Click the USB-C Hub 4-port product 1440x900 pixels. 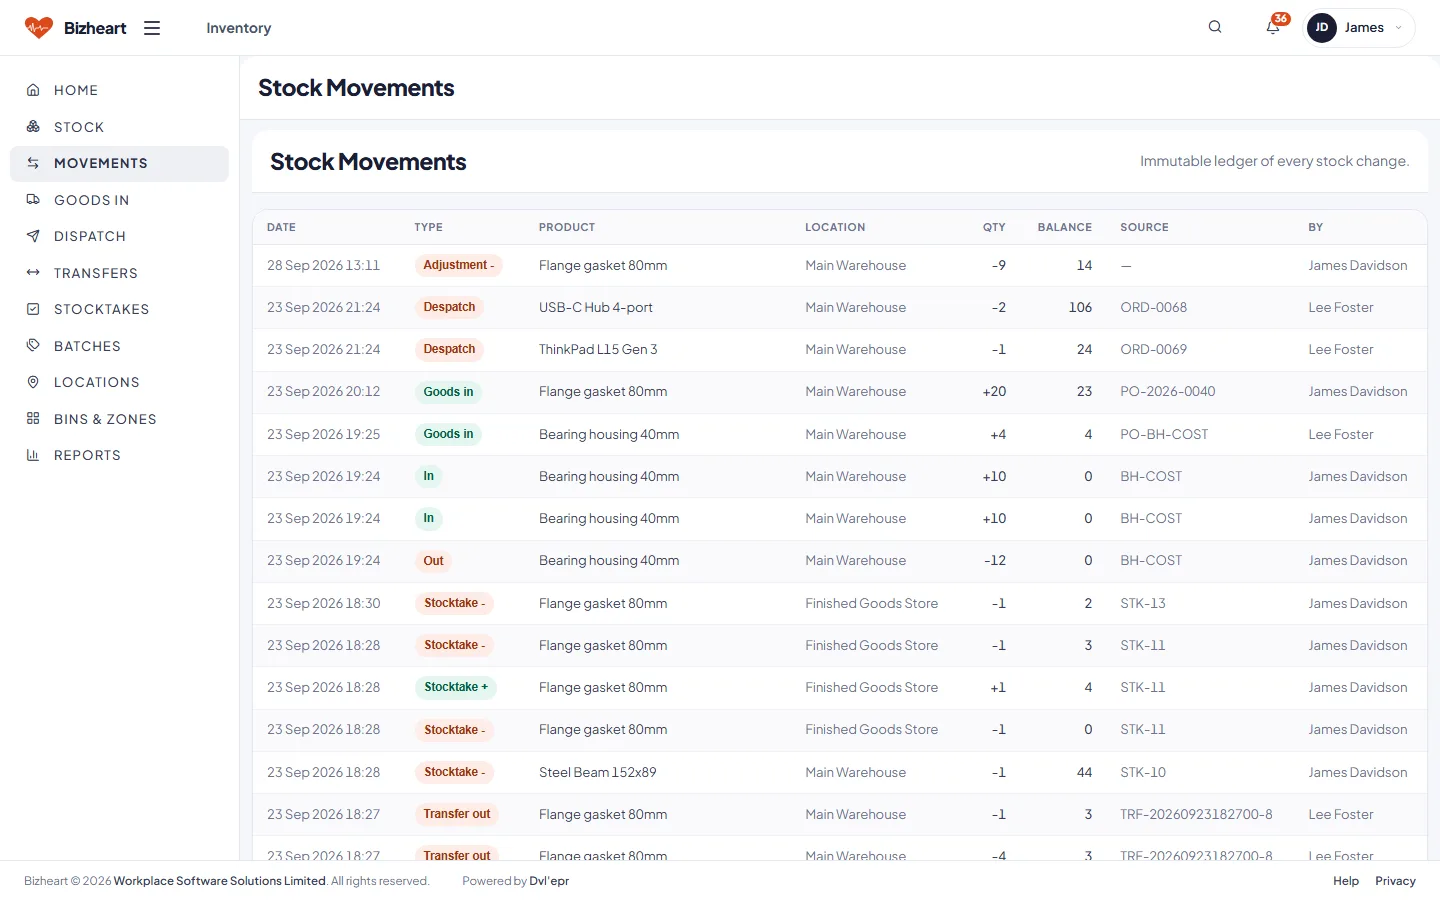click(x=596, y=307)
